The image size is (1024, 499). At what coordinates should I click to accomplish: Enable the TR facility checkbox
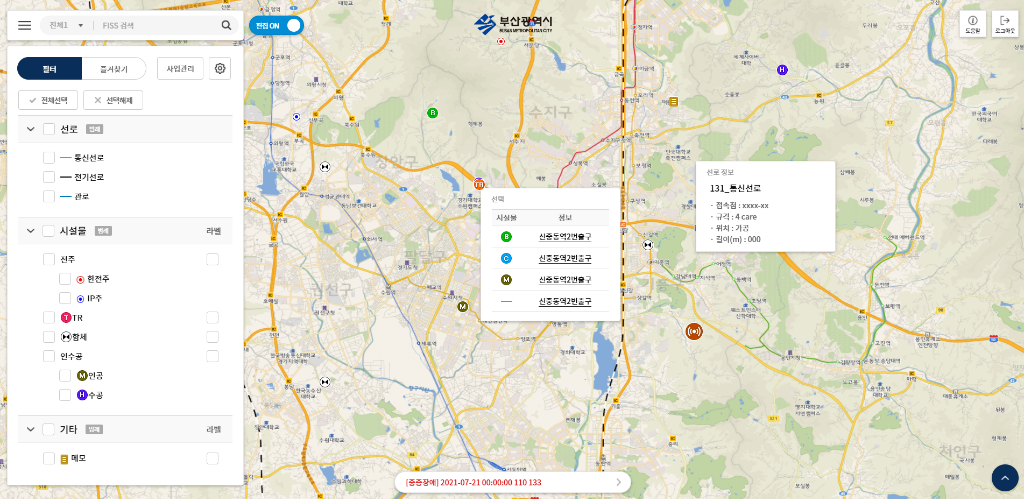pos(49,317)
